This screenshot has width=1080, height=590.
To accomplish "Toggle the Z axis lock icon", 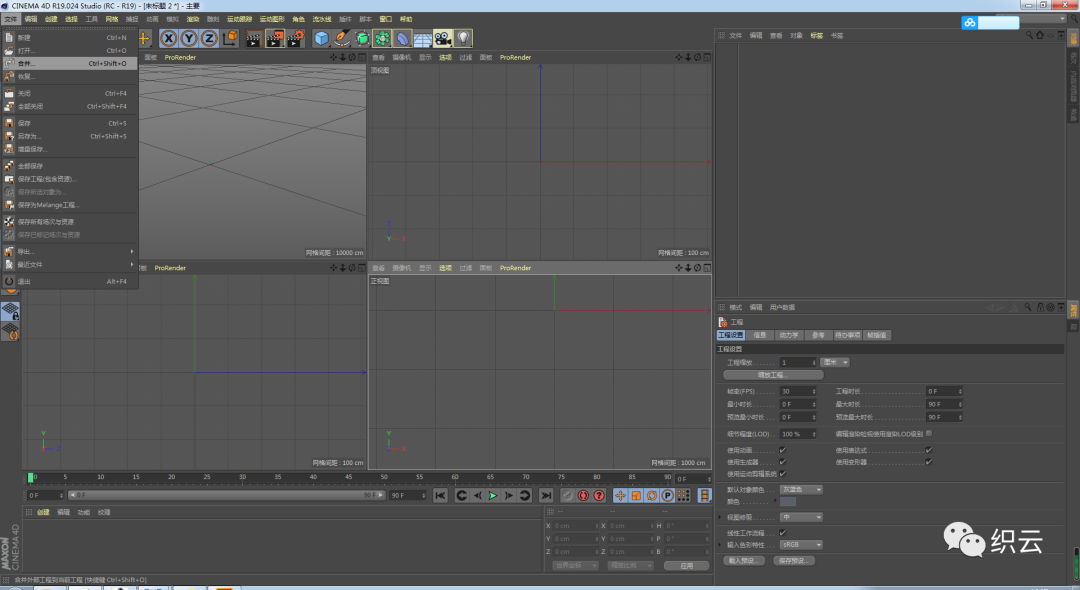I will (x=209, y=39).
